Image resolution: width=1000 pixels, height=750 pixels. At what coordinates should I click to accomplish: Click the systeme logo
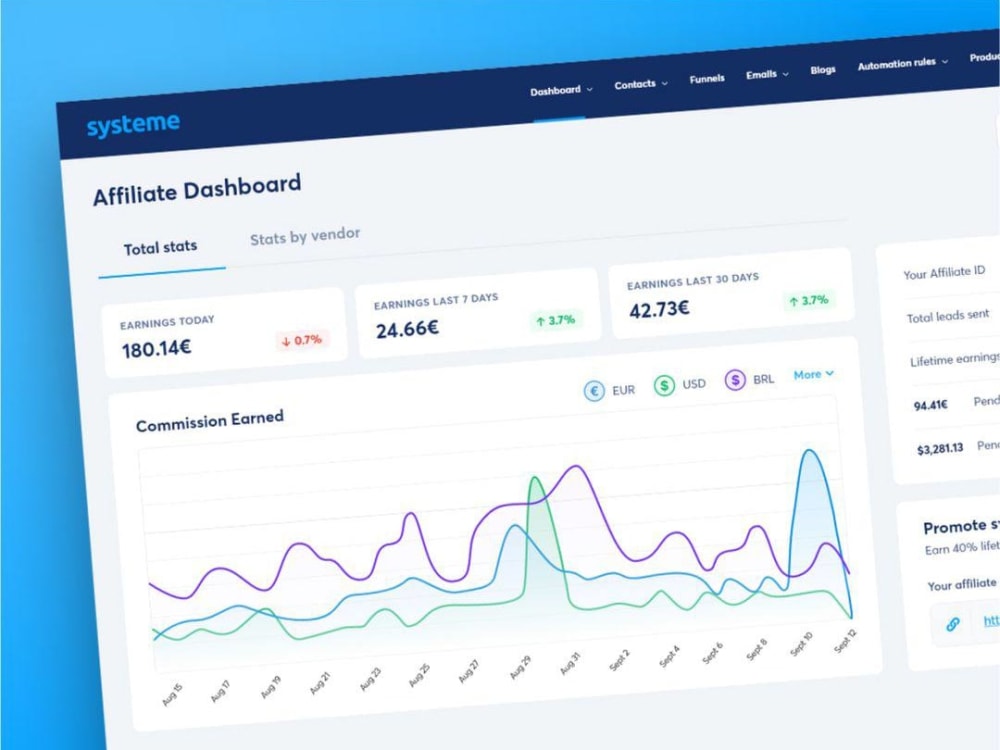(133, 124)
